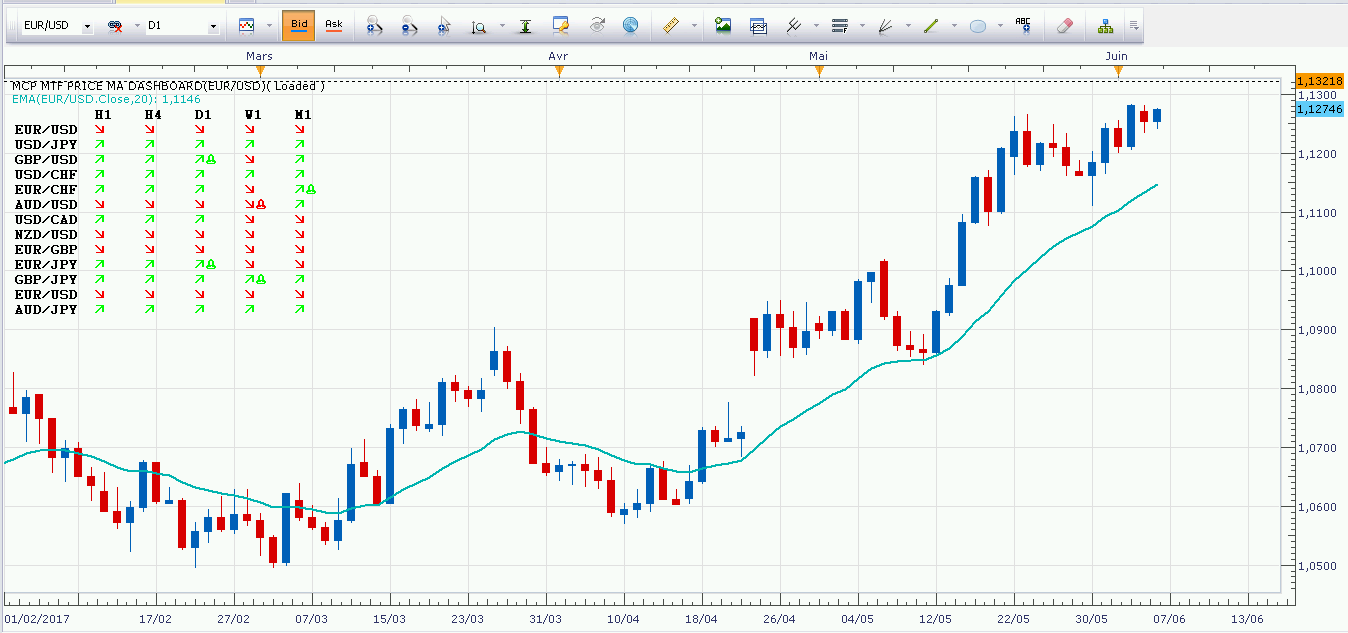The image size is (1348, 633).
Task: Expand the ellipse shape dropdown arrow
Action: [x=1000, y=25]
